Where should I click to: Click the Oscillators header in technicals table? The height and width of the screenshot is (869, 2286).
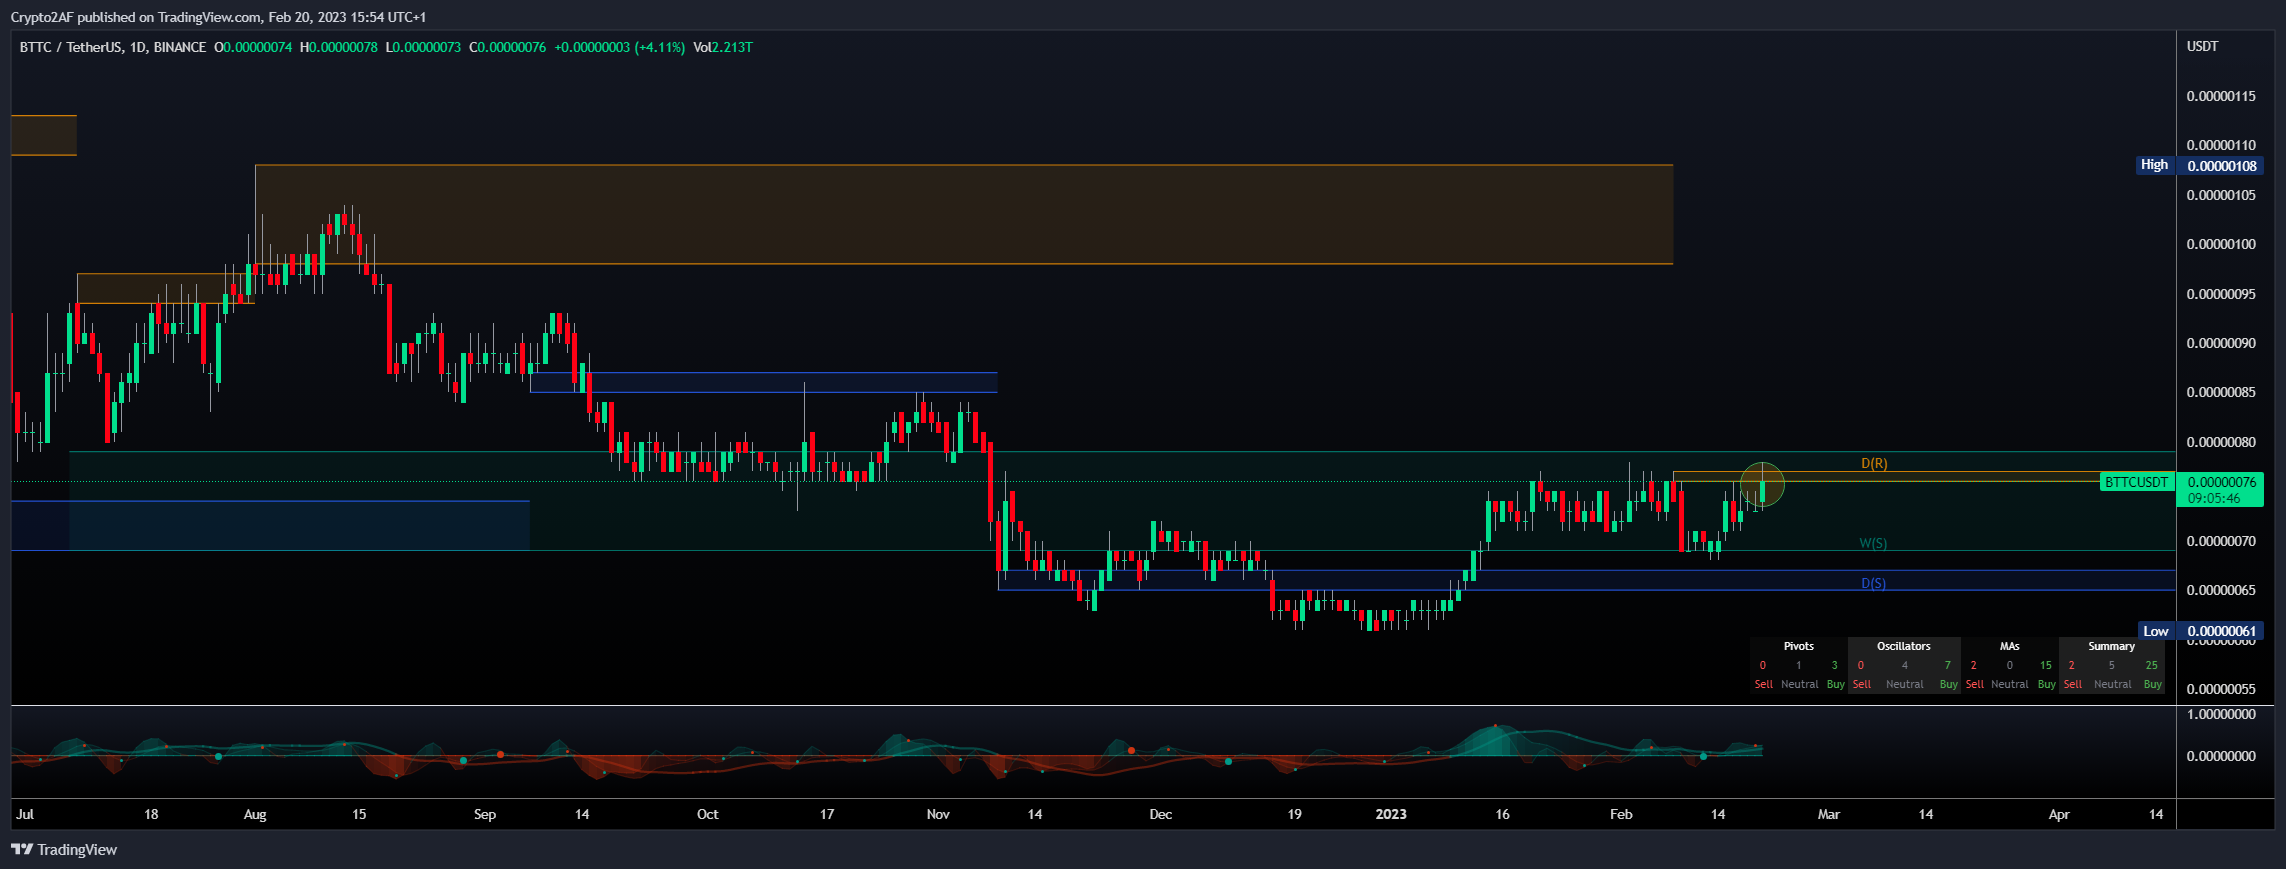(1904, 646)
